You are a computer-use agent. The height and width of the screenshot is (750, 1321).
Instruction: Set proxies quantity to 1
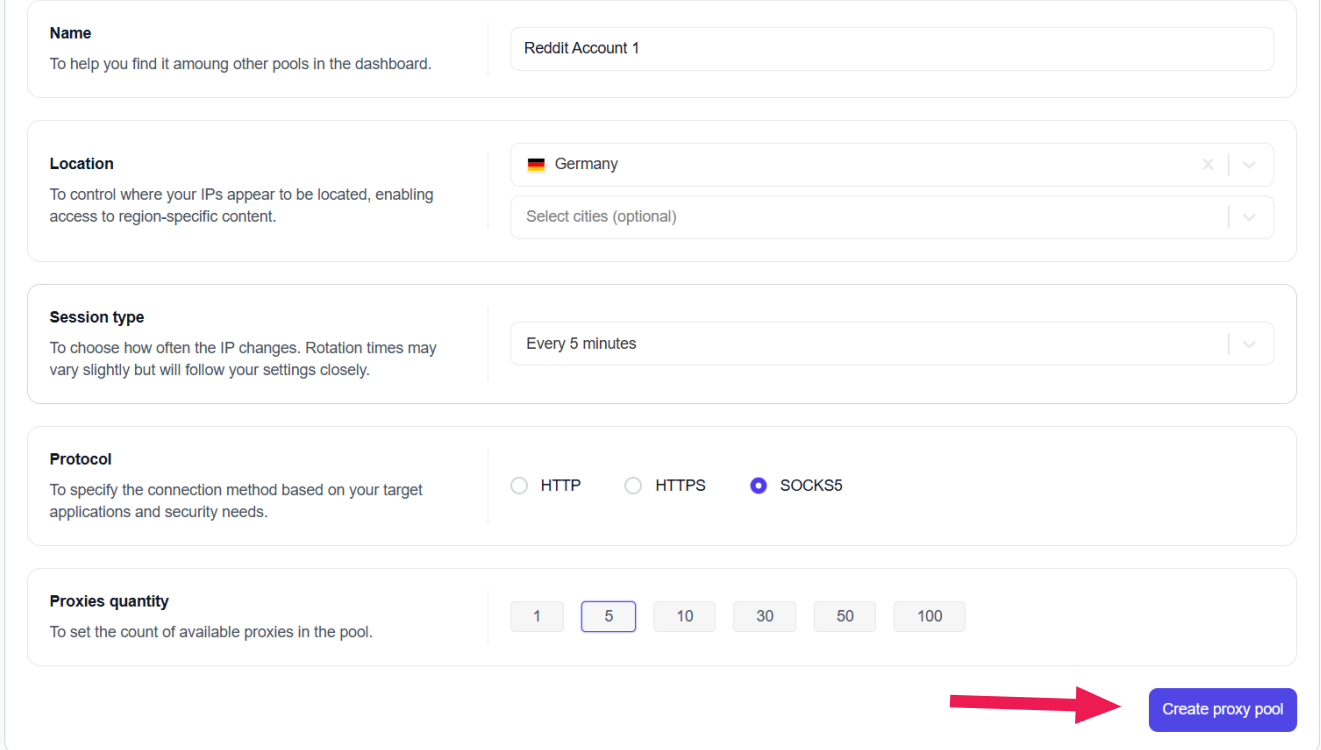pyautogui.click(x=537, y=616)
